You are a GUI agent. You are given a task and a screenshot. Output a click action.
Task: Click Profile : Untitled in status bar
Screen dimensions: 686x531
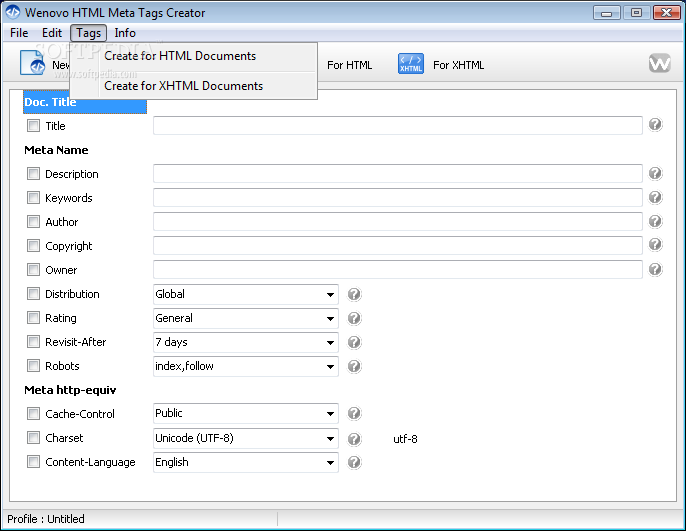point(46,519)
